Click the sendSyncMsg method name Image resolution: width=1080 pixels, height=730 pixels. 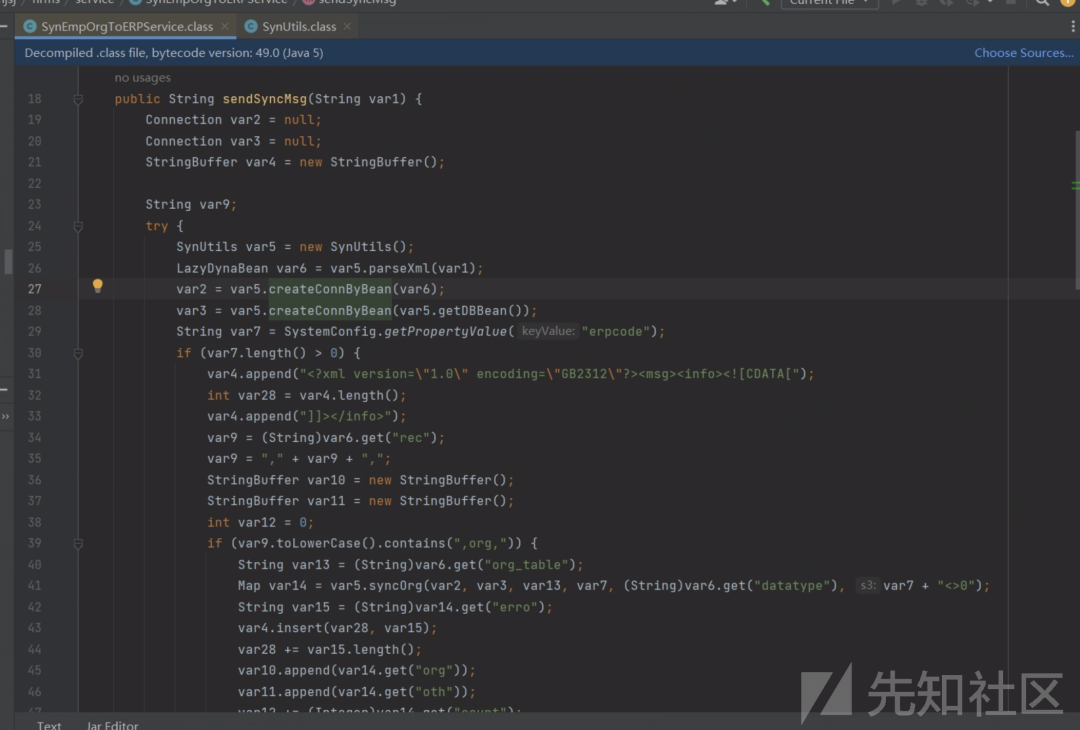[x=264, y=99]
